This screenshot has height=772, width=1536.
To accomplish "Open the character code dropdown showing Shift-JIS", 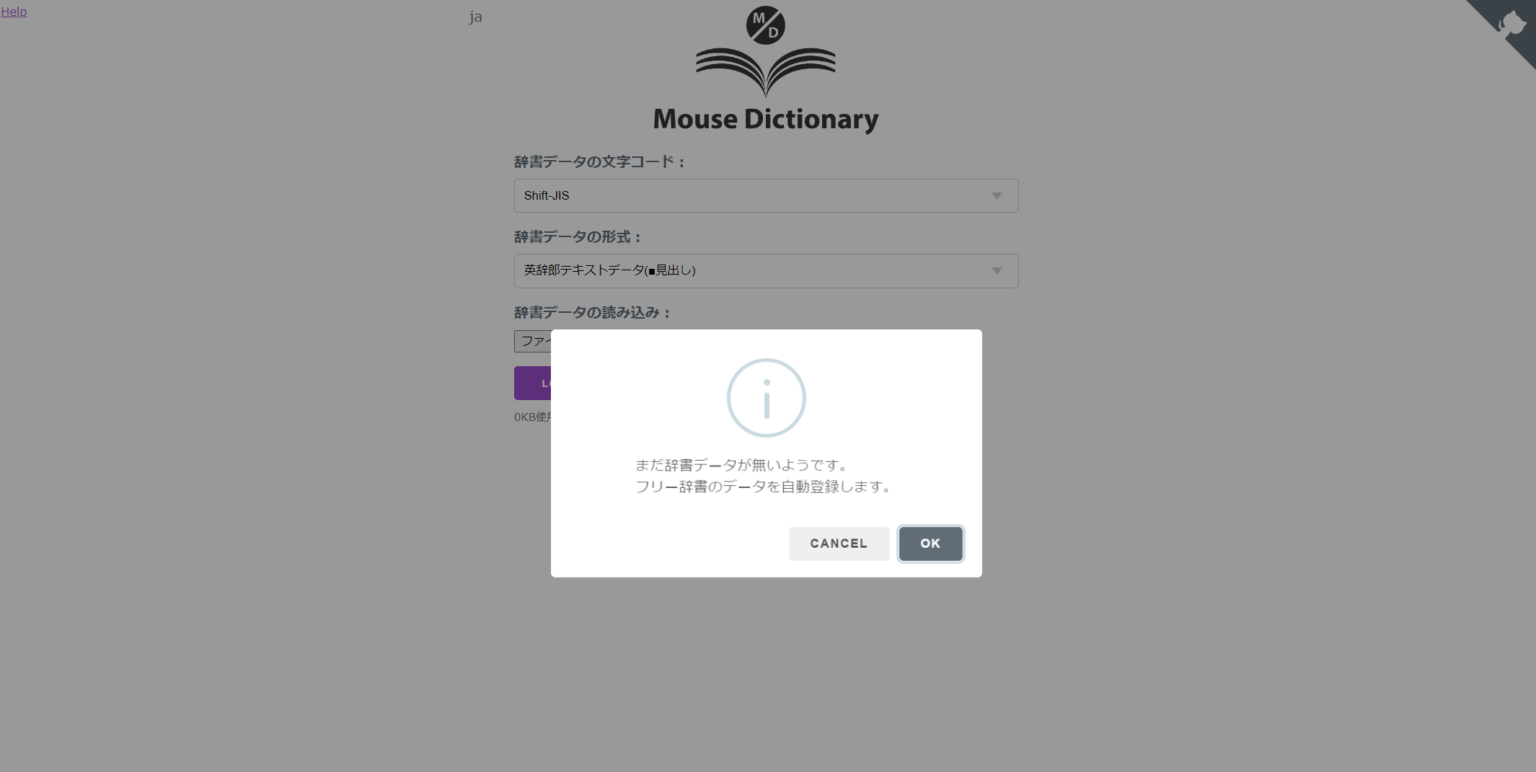I will [x=765, y=195].
